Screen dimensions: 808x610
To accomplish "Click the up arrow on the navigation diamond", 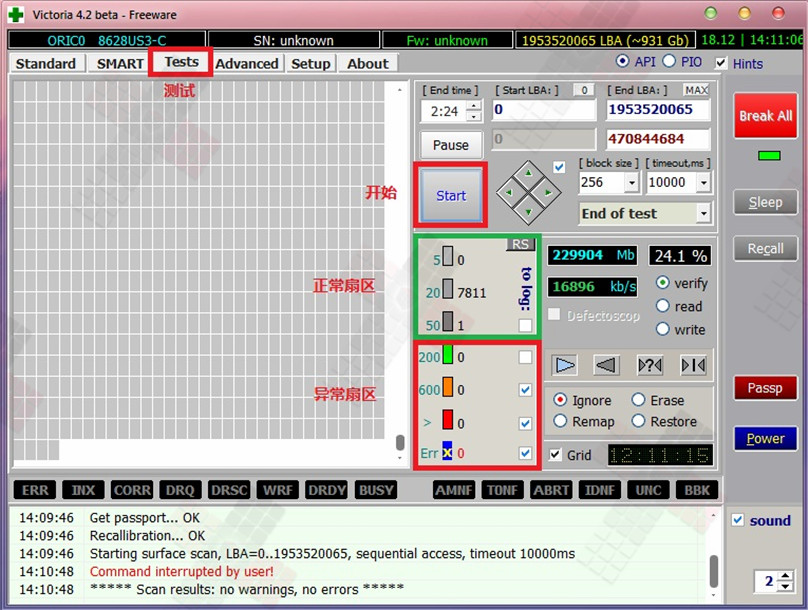I will click(x=529, y=169).
